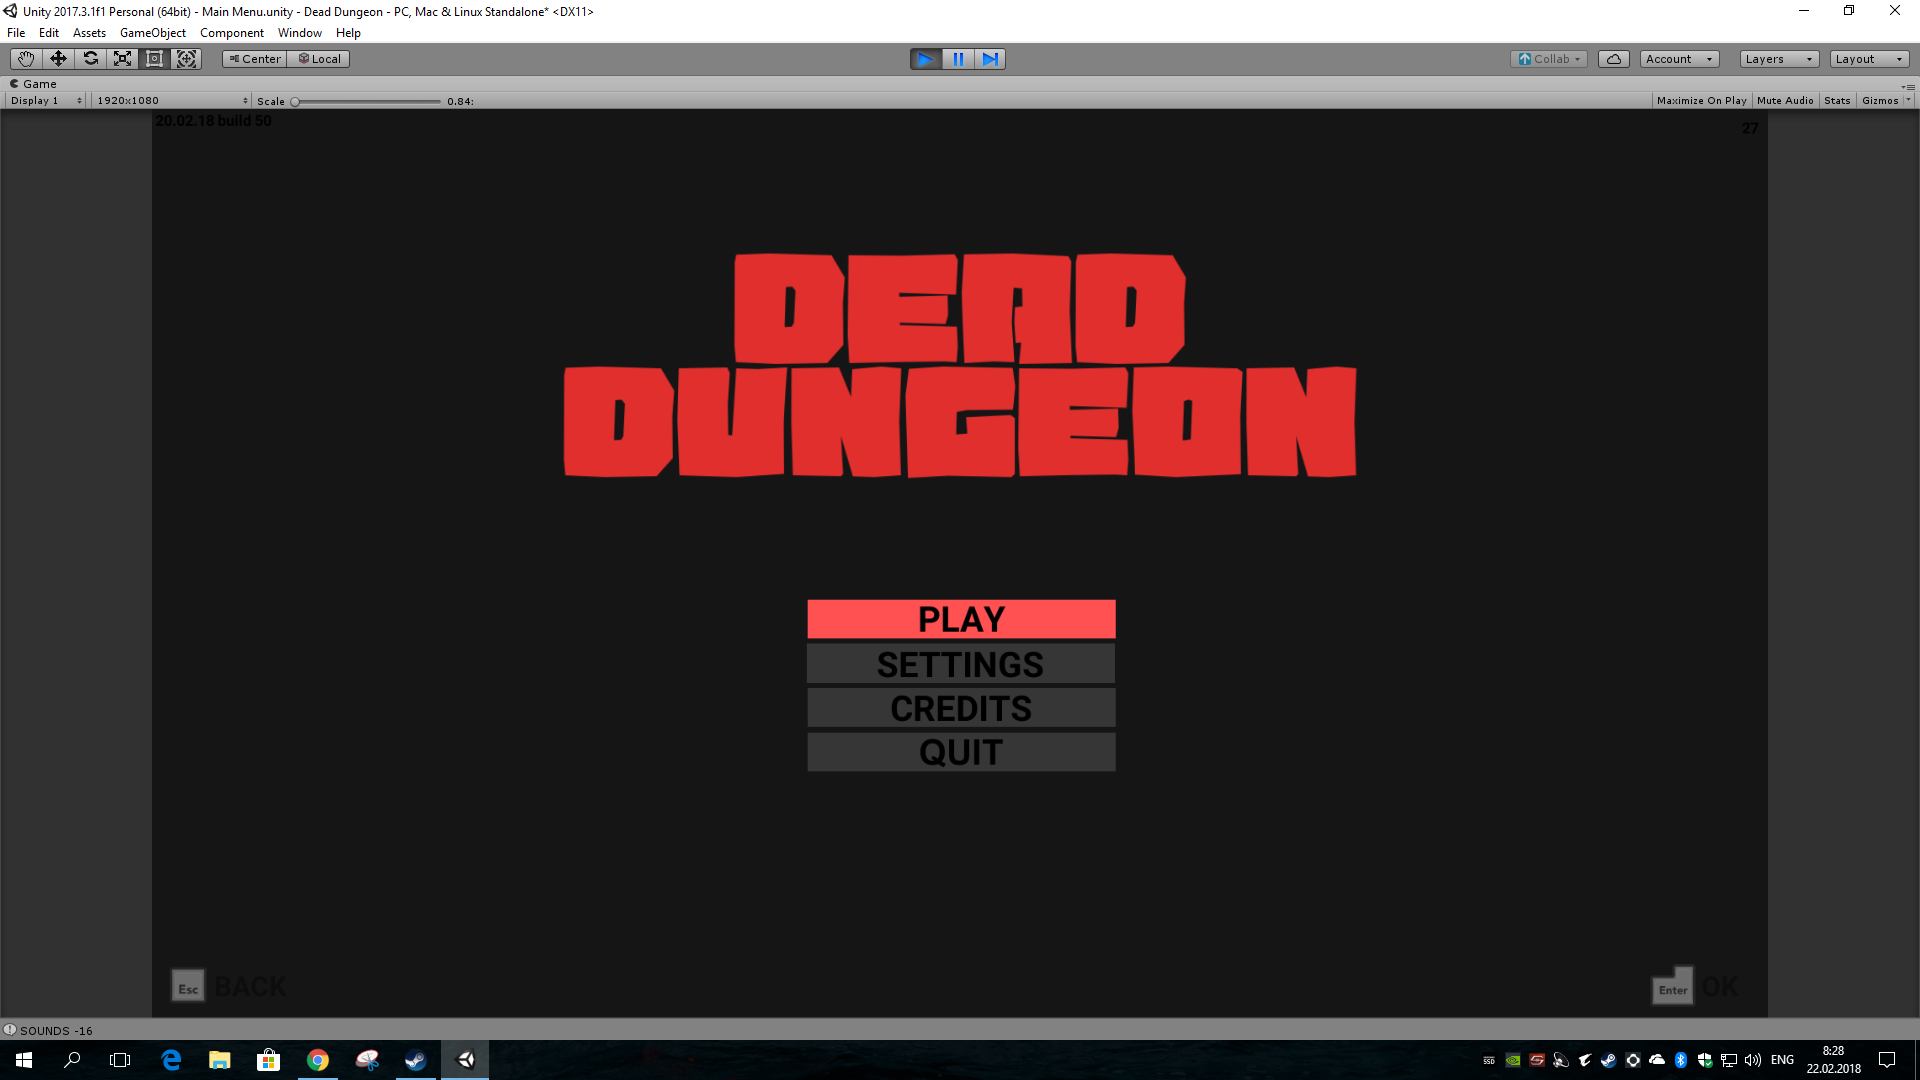Open the Windows Start menu
Screen dimensions: 1920x1080
coord(24,1060)
